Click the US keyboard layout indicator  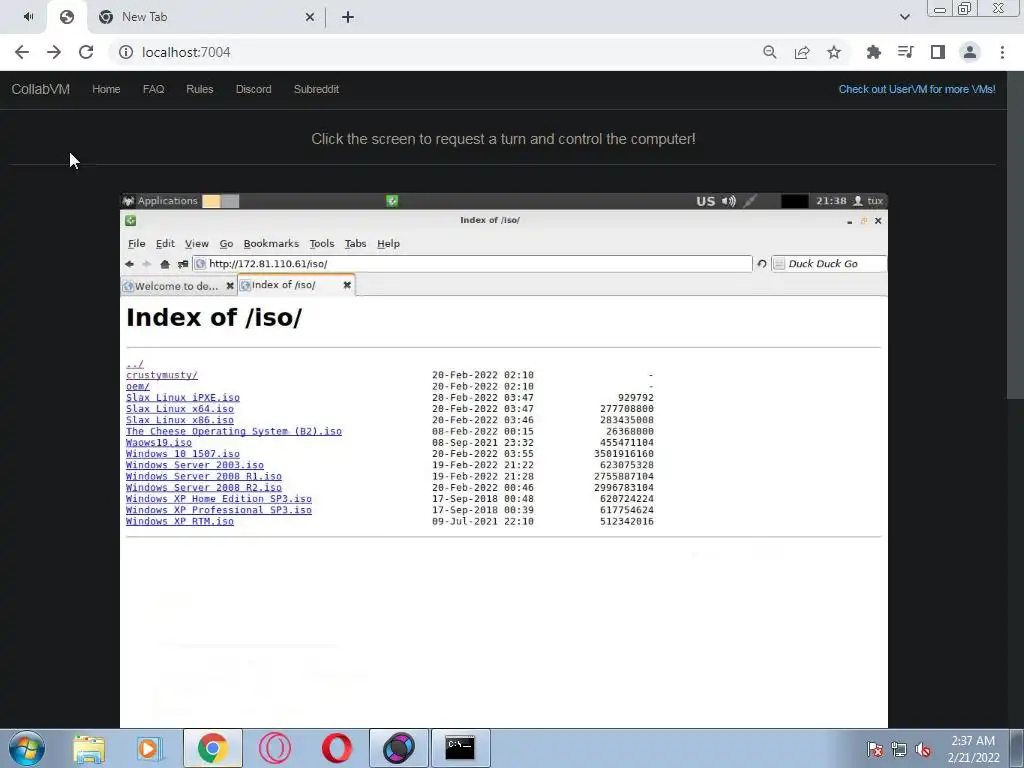705,201
